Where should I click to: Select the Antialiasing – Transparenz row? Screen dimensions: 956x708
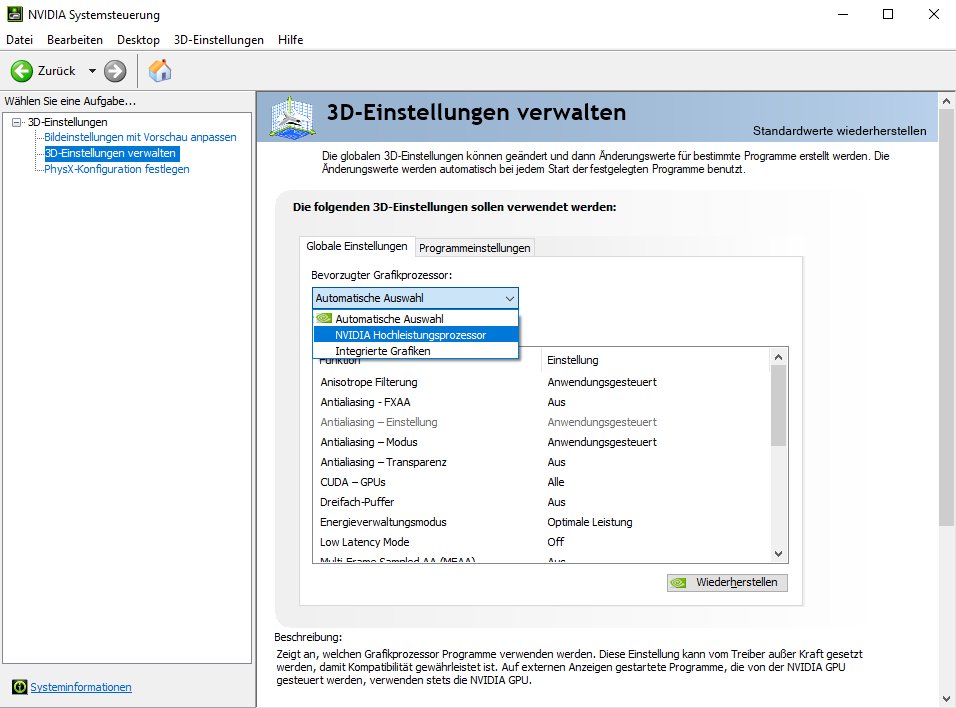pyautogui.click(x=541, y=462)
